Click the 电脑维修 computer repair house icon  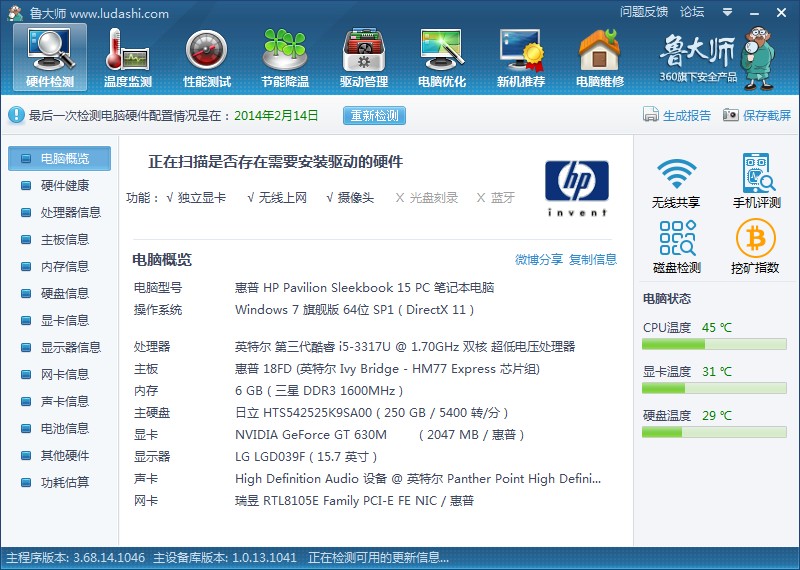[x=600, y=56]
